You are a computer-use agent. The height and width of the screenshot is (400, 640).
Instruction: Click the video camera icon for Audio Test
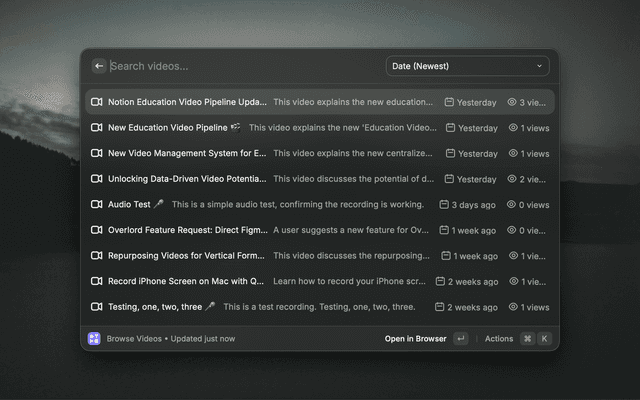pos(97,204)
